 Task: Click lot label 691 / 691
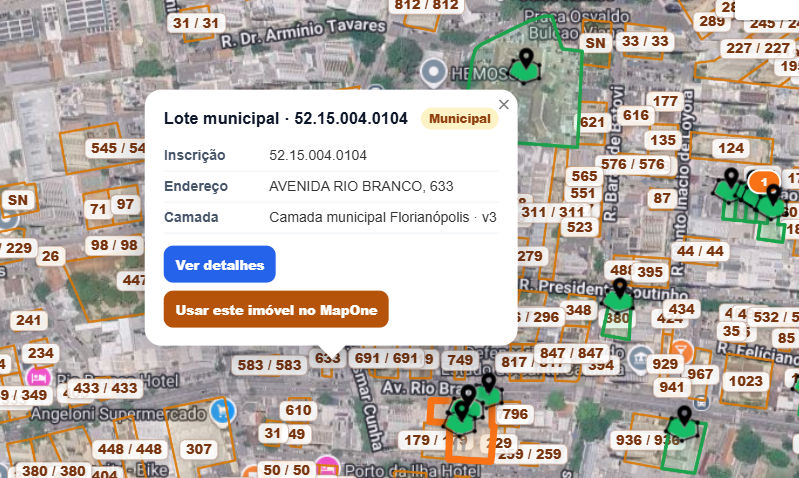coord(386,358)
